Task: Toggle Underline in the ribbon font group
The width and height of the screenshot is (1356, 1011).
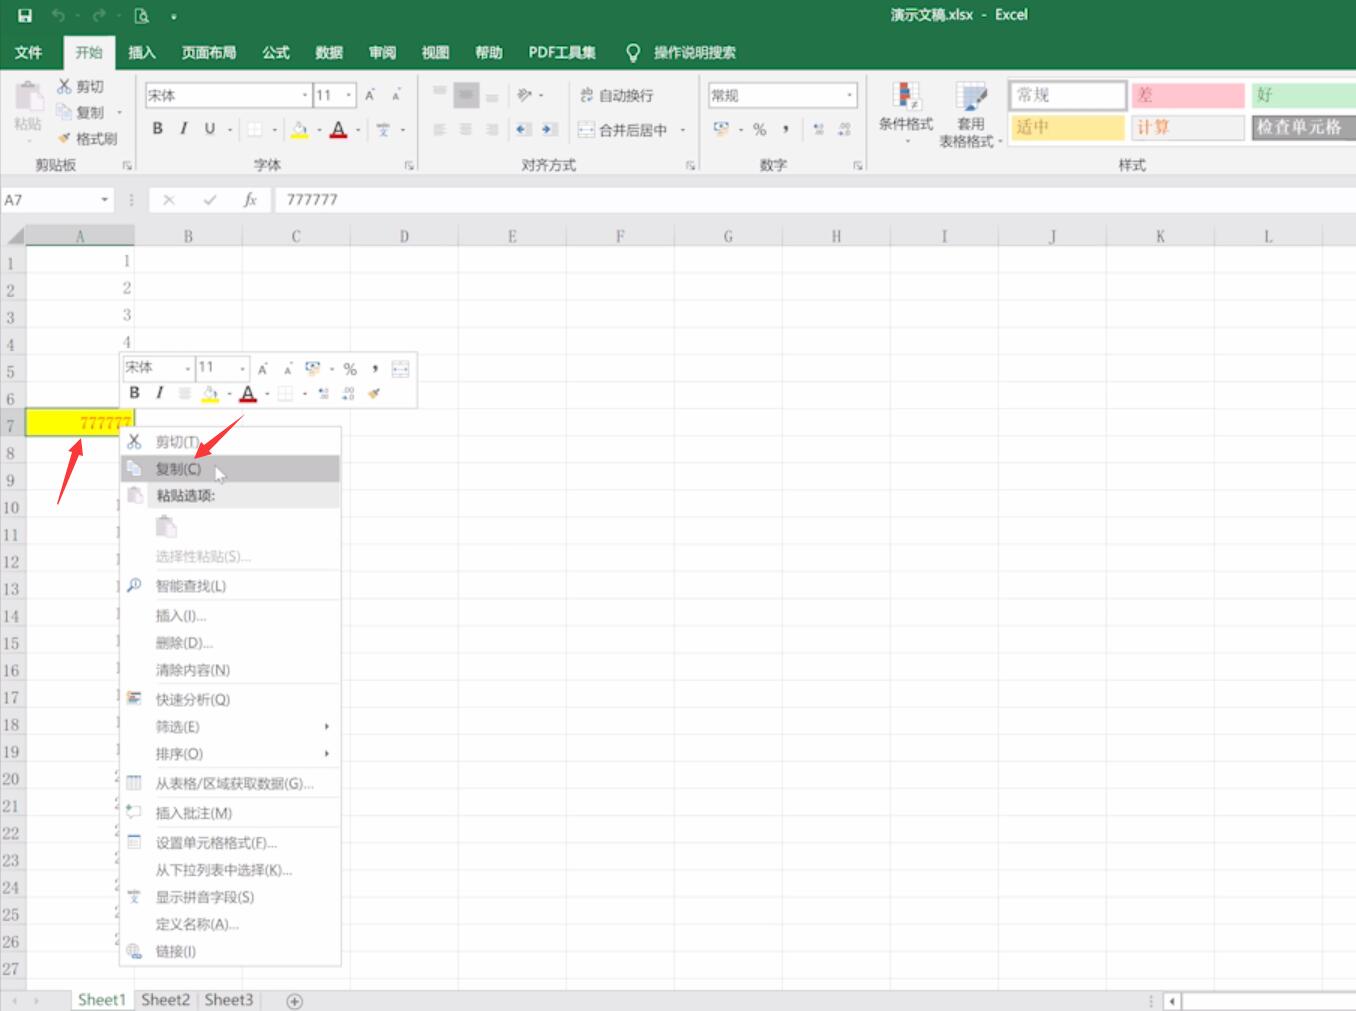Action: pyautogui.click(x=209, y=129)
